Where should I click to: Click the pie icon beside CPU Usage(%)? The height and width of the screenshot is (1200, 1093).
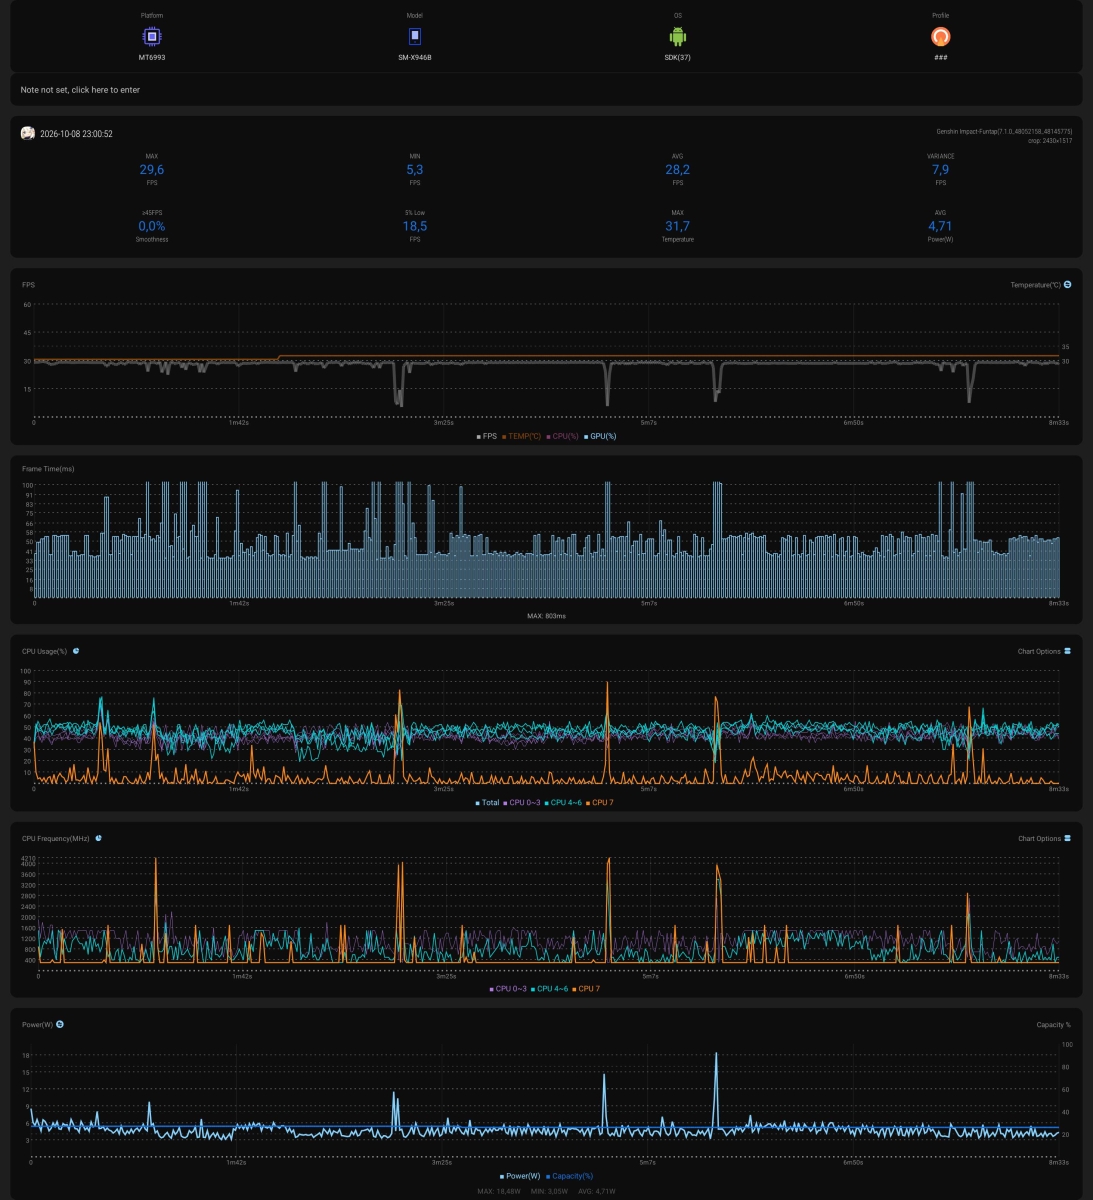[76, 651]
